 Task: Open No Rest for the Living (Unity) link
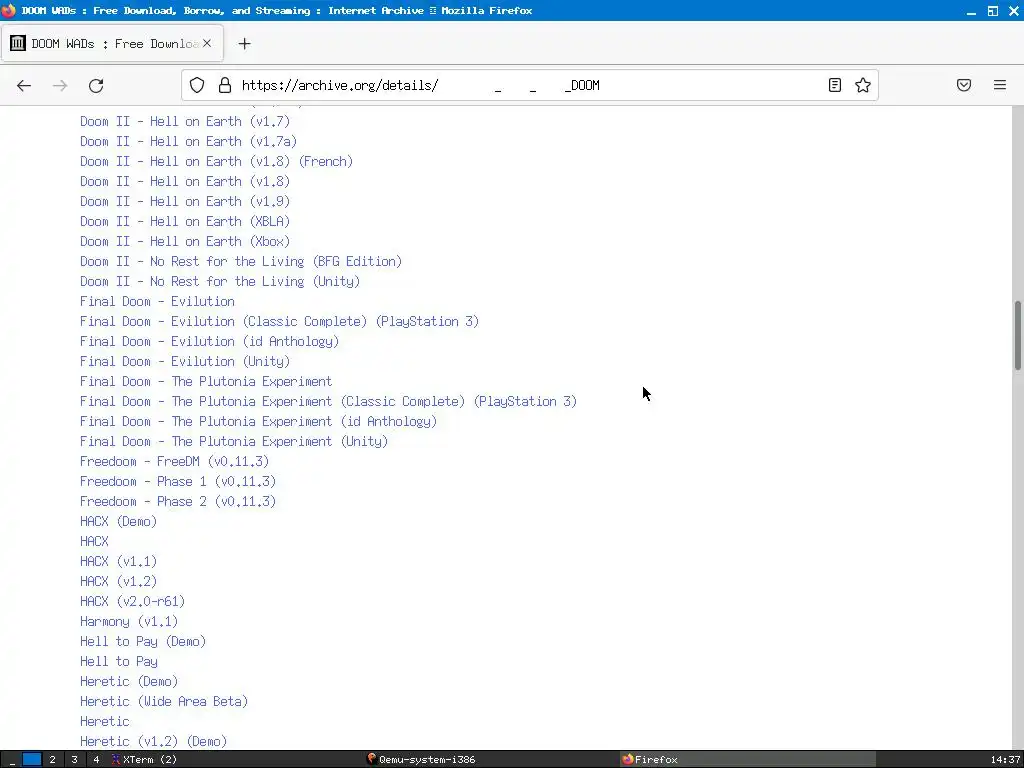point(220,281)
